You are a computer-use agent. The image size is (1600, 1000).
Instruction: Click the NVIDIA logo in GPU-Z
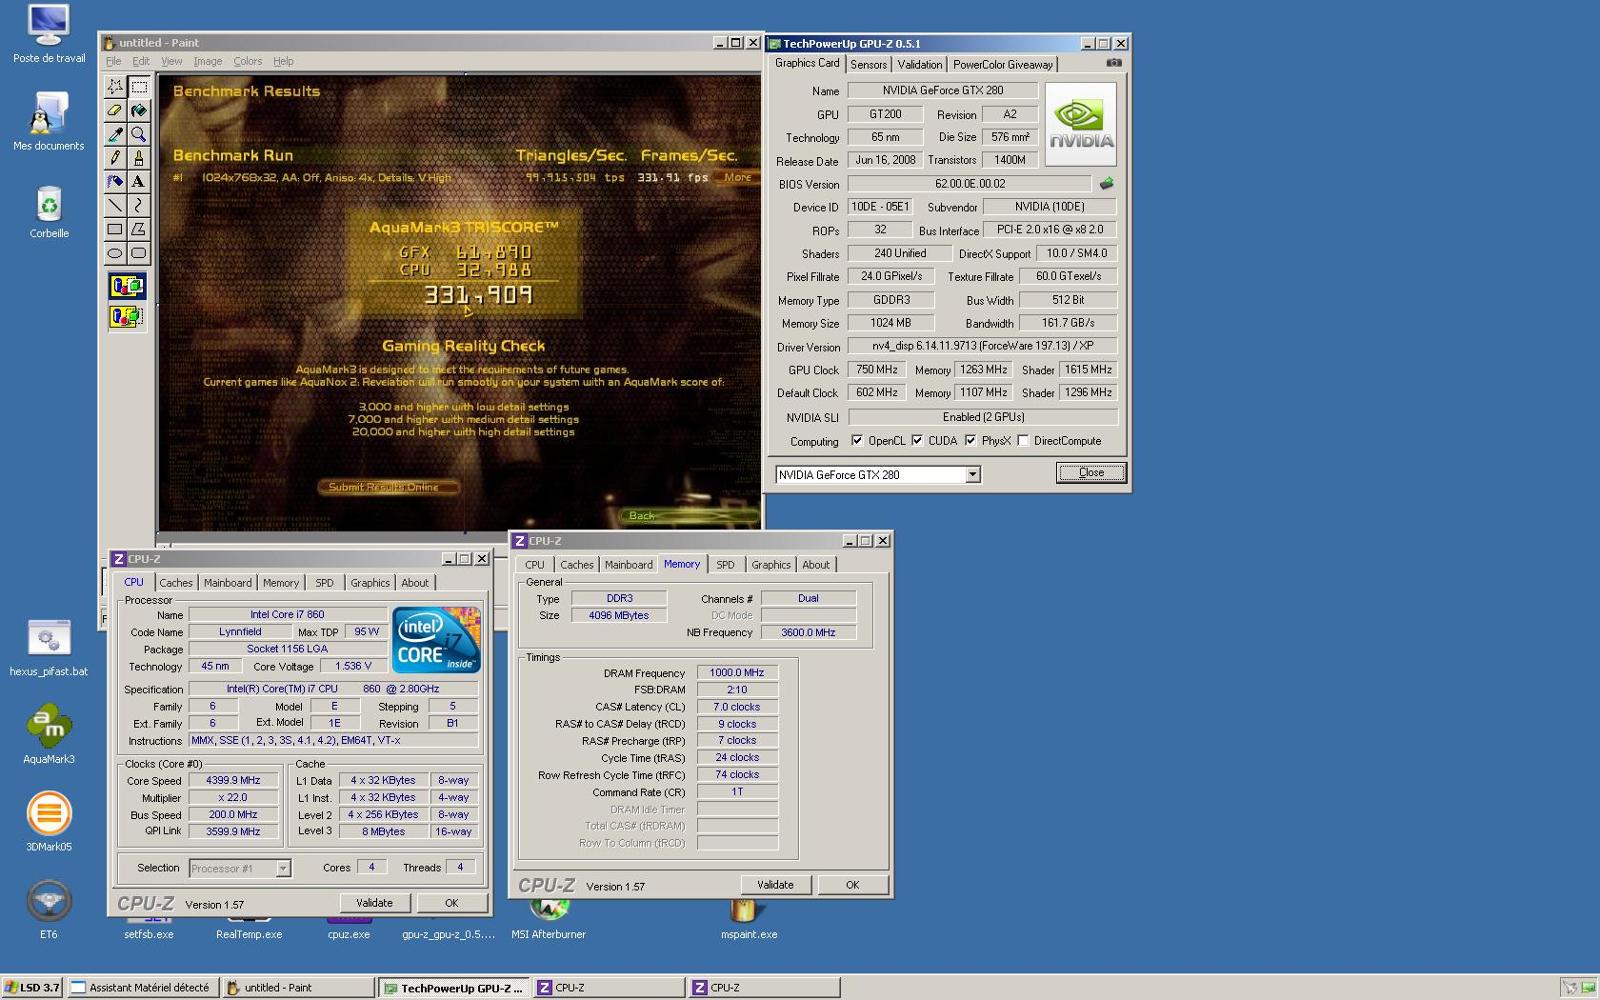click(1080, 124)
